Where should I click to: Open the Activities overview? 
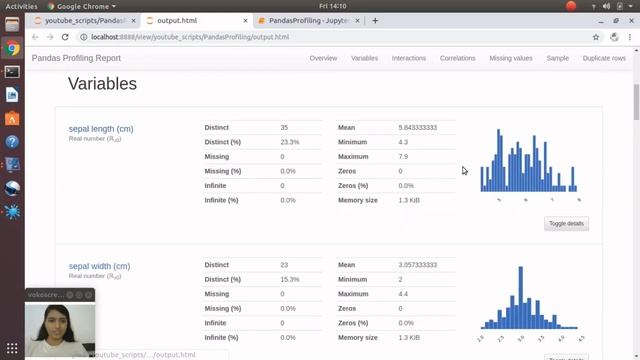click(21, 6)
